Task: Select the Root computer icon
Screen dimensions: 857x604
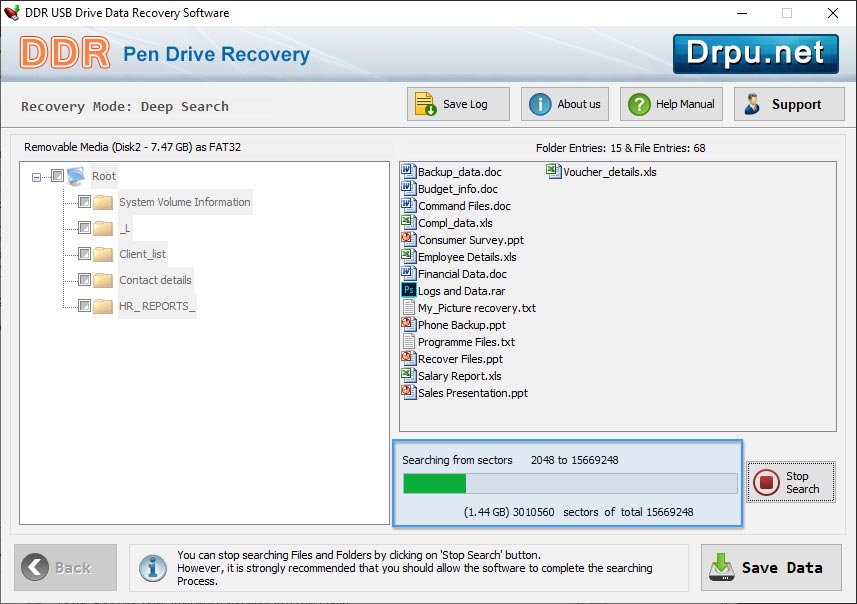Action: coord(76,176)
